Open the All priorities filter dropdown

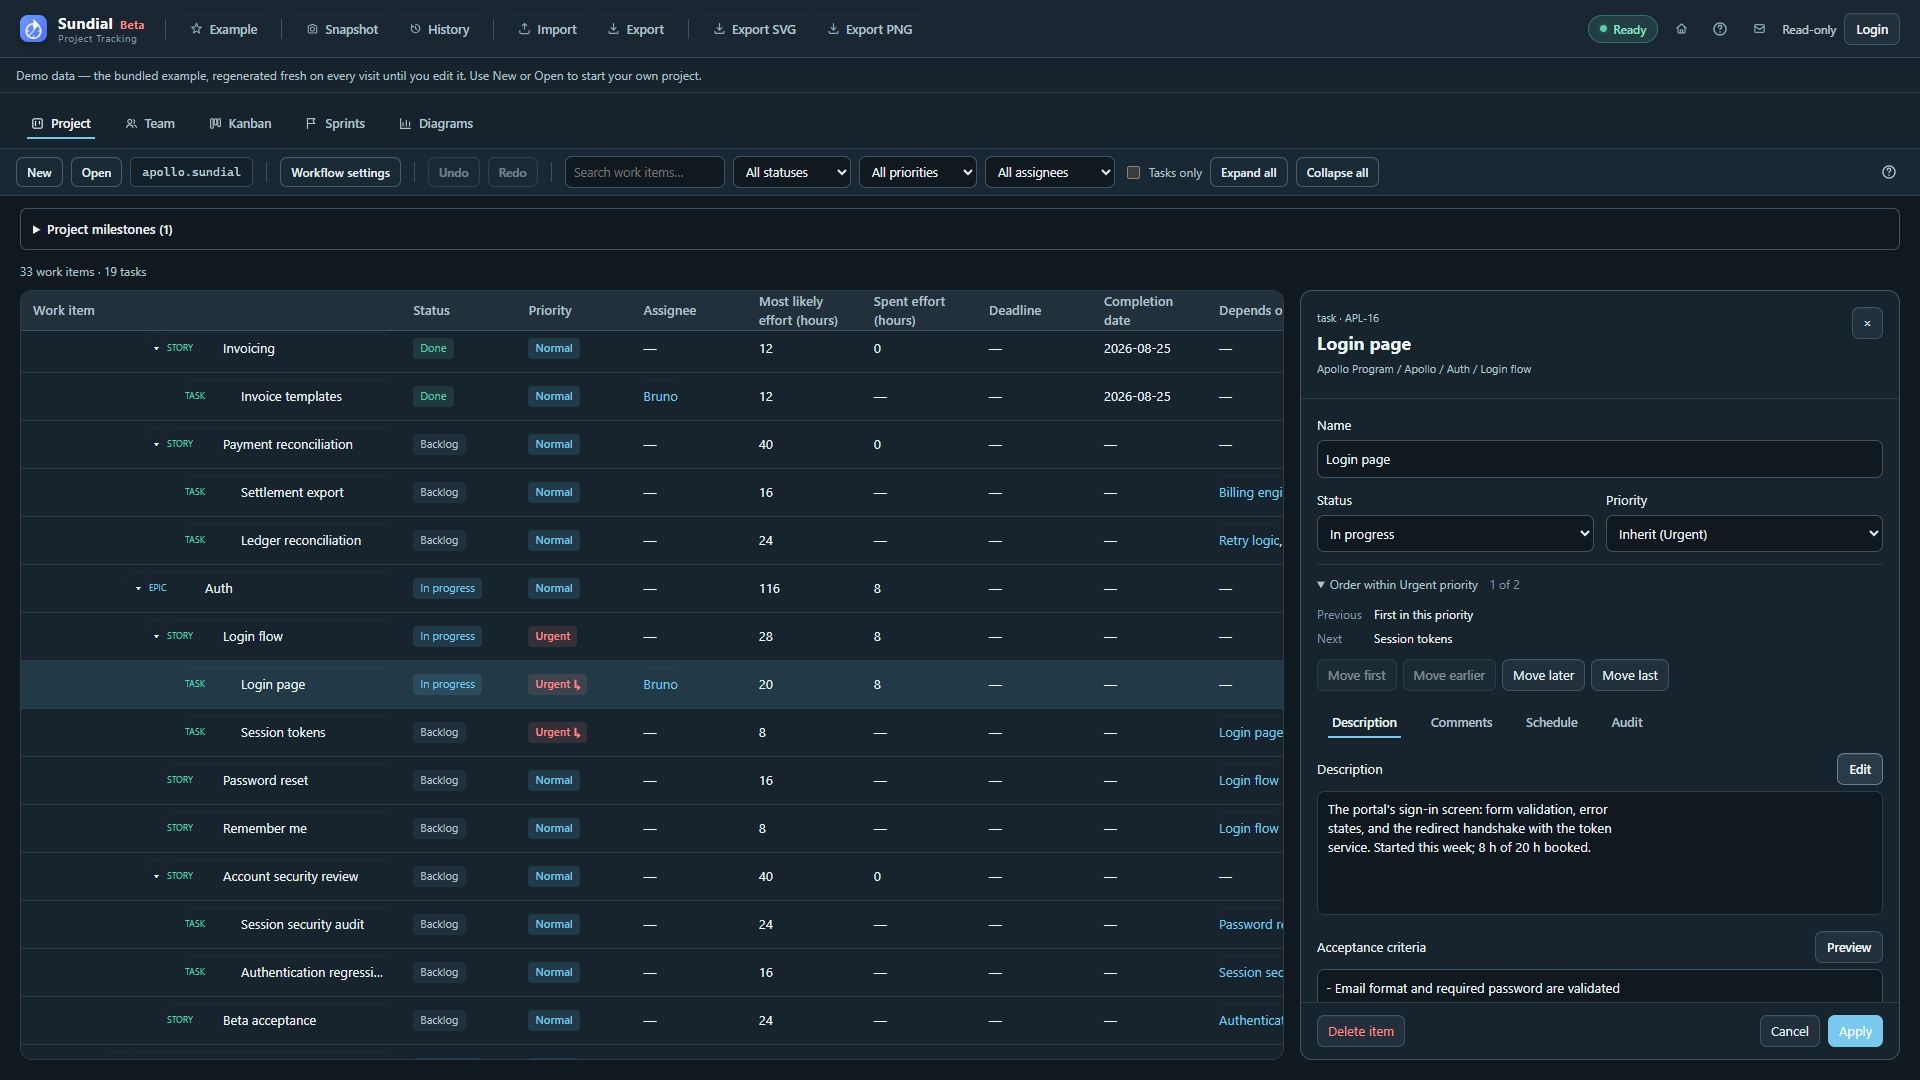tap(917, 172)
